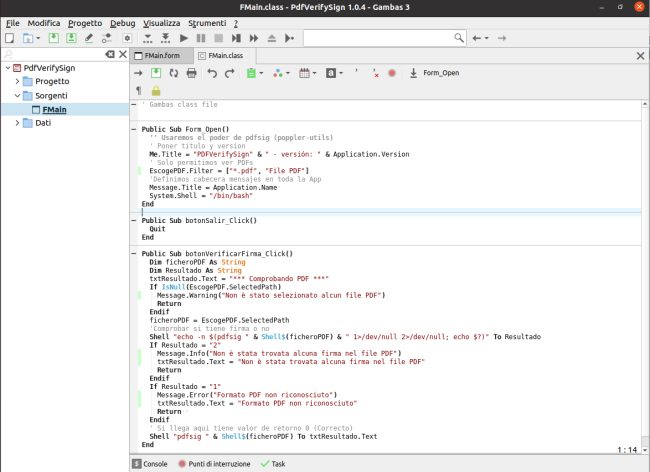The height and width of the screenshot is (472, 650).
Task: Open the dropdown beside the 'a' icon
Action: [x=341, y=73]
